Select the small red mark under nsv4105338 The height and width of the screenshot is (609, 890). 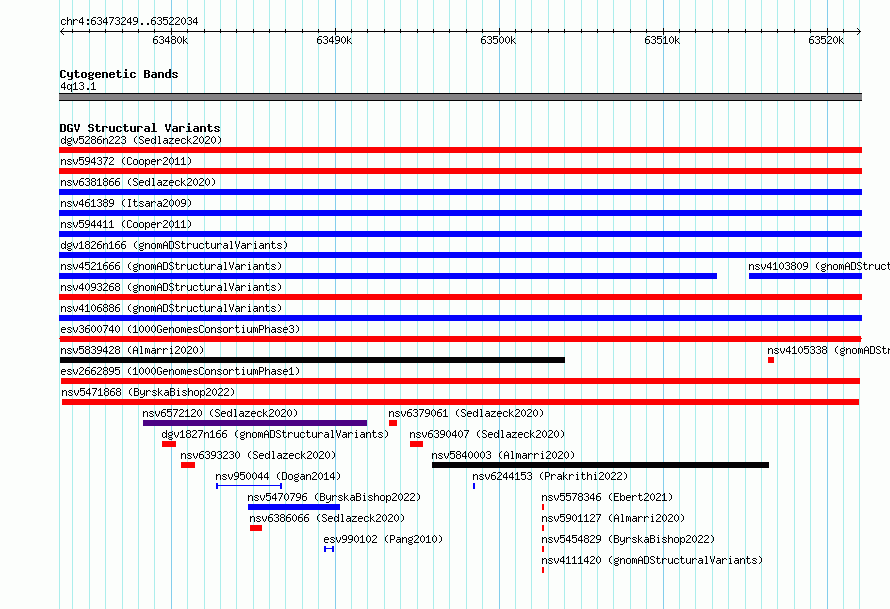(771, 360)
